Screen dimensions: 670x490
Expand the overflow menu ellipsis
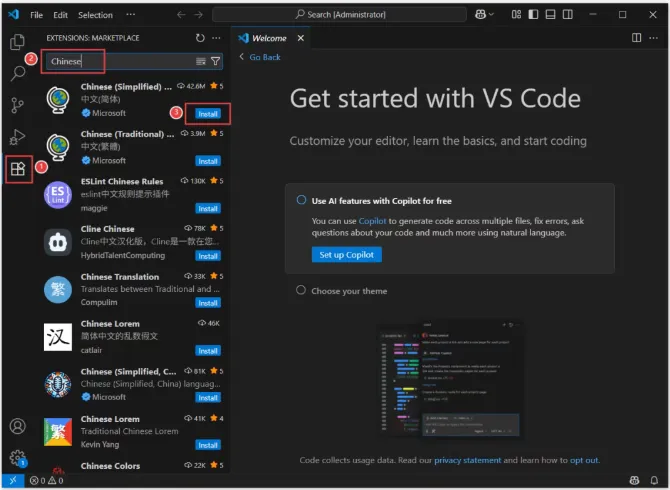point(130,15)
